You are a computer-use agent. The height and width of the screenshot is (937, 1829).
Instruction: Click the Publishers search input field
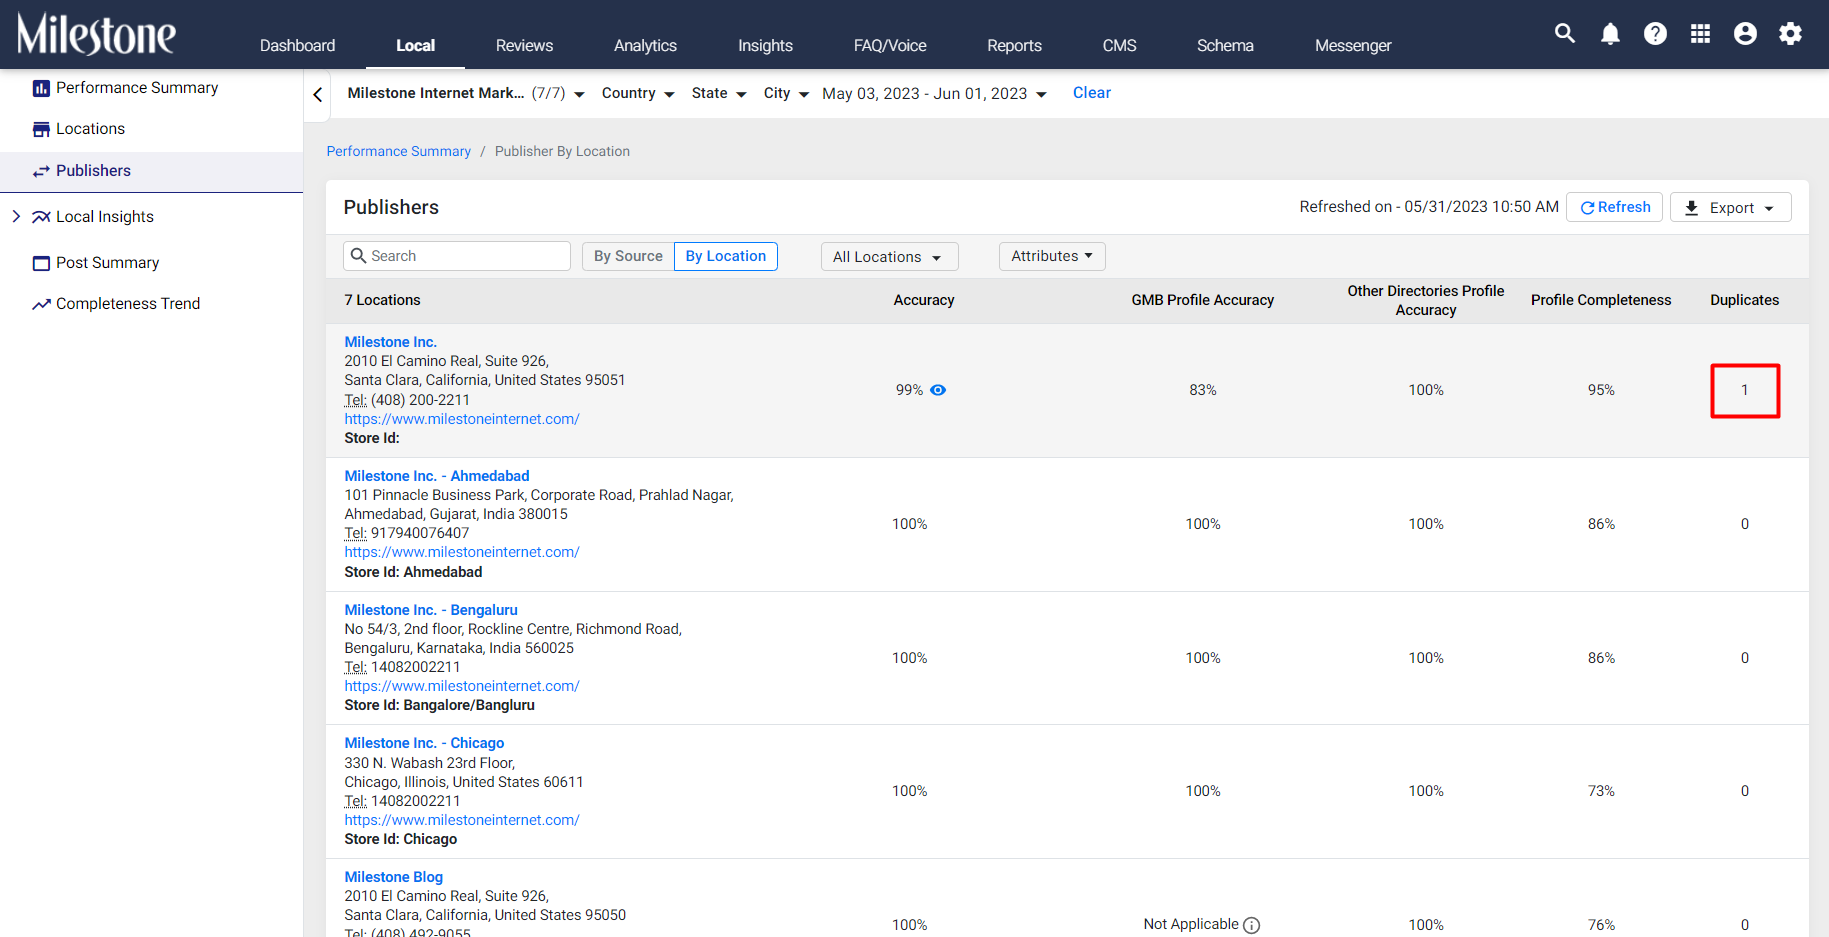click(457, 256)
